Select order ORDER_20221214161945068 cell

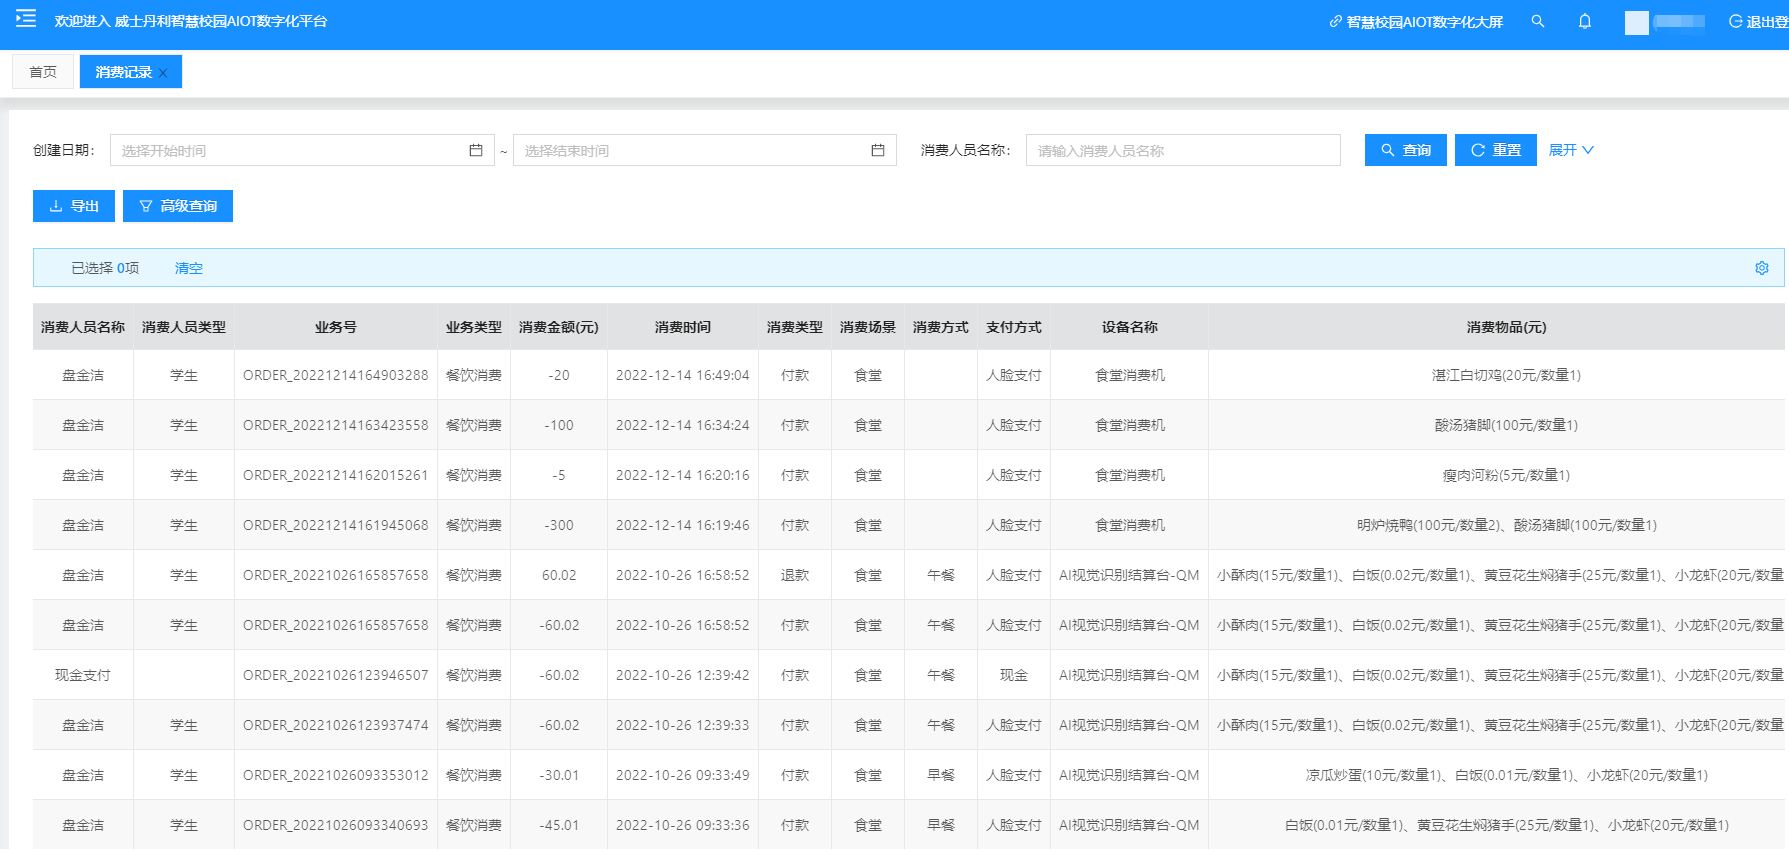coord(336,525)
